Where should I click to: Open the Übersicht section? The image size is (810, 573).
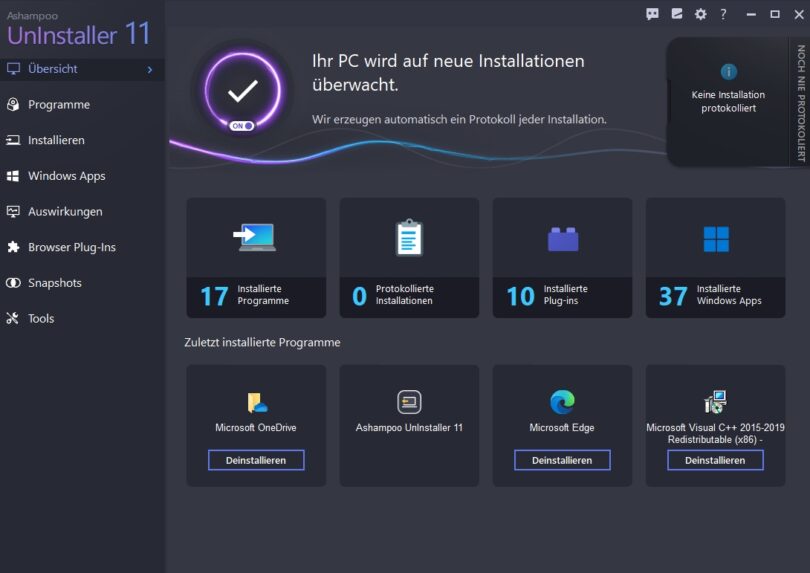point(82,69)
